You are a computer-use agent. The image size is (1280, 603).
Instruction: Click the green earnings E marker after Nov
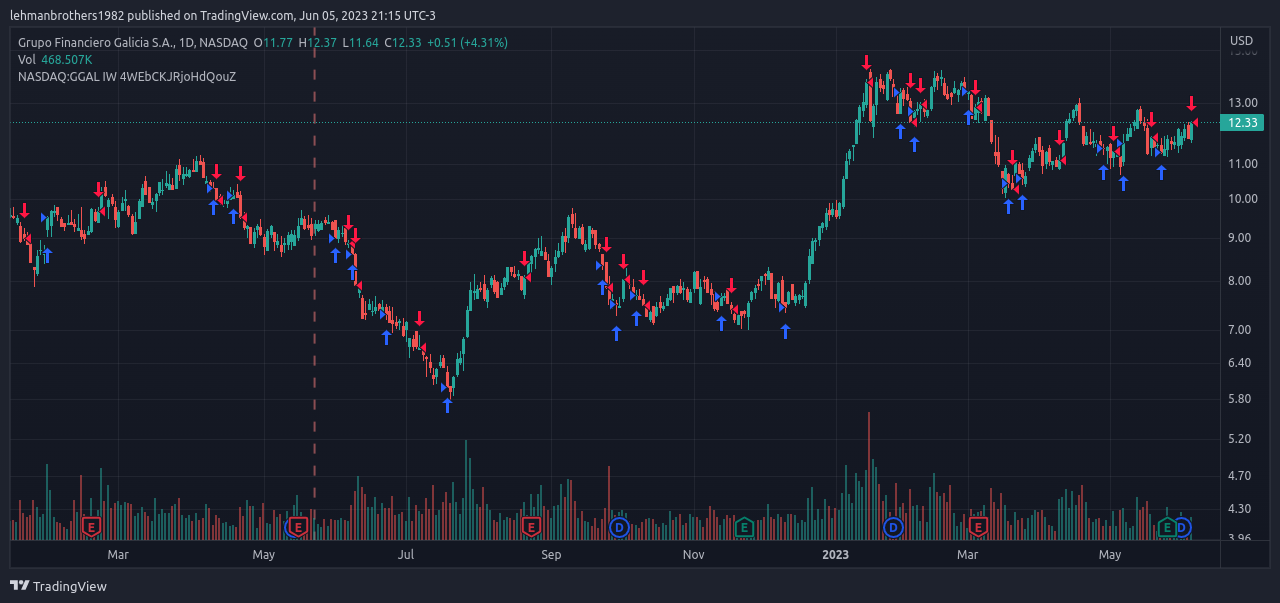[x=743, y=526]
